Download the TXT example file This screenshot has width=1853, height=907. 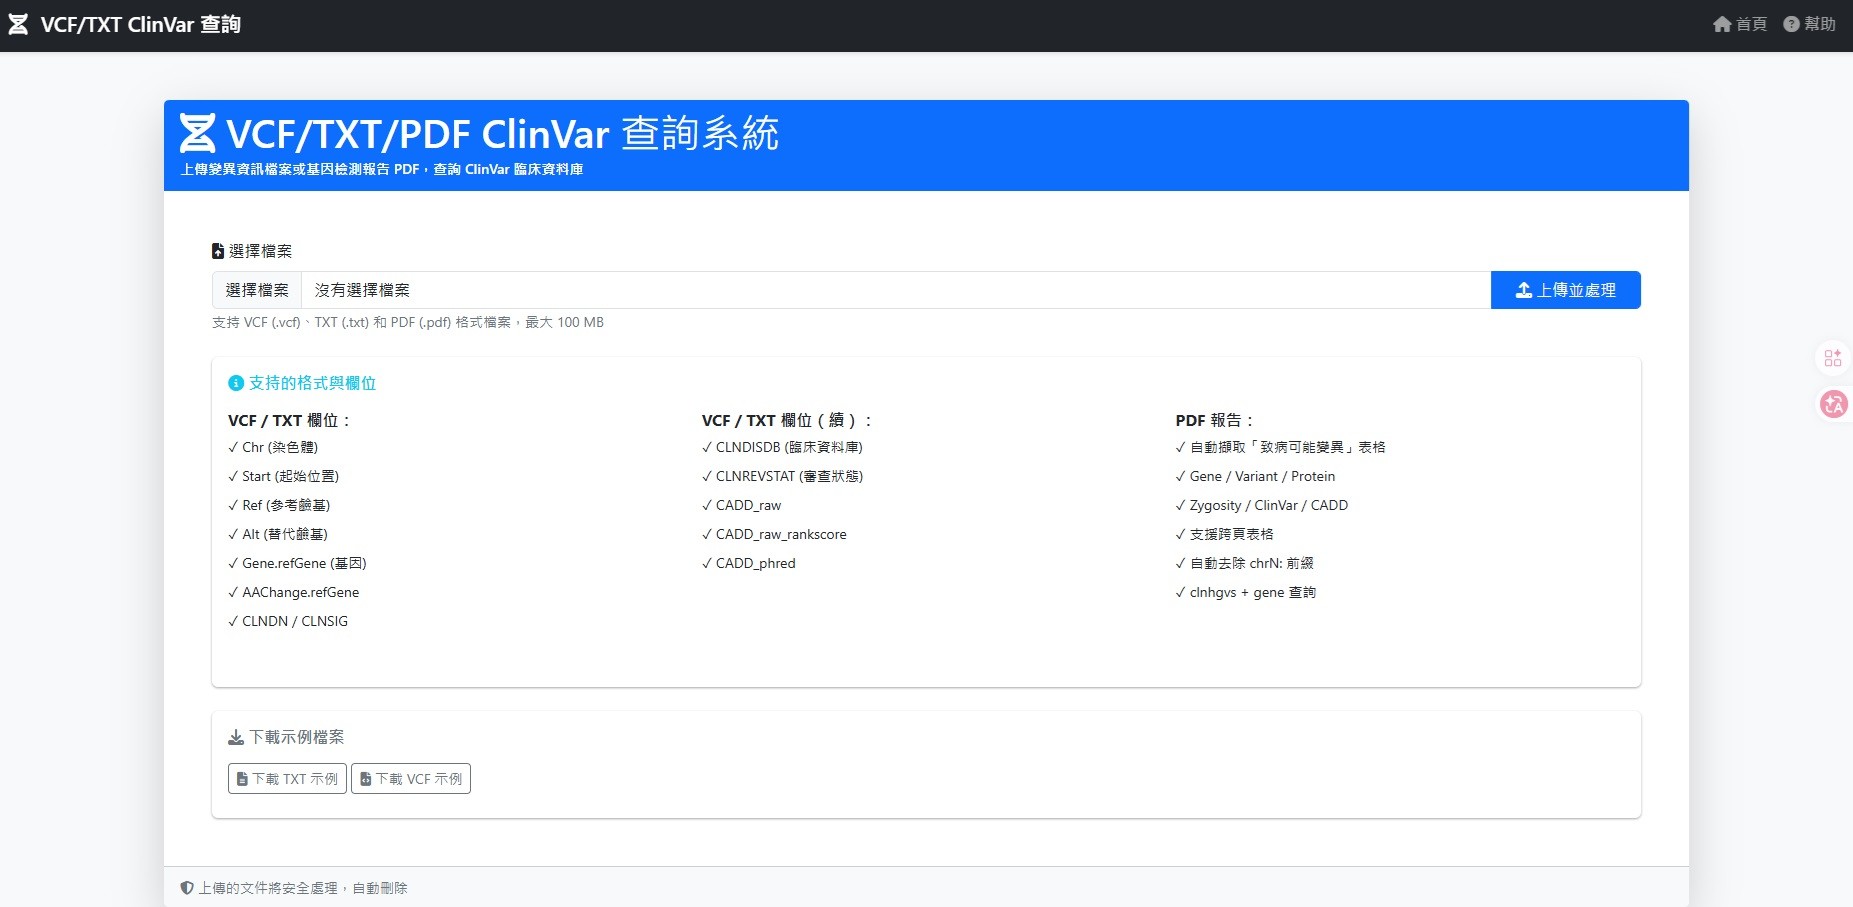(287, 779)
